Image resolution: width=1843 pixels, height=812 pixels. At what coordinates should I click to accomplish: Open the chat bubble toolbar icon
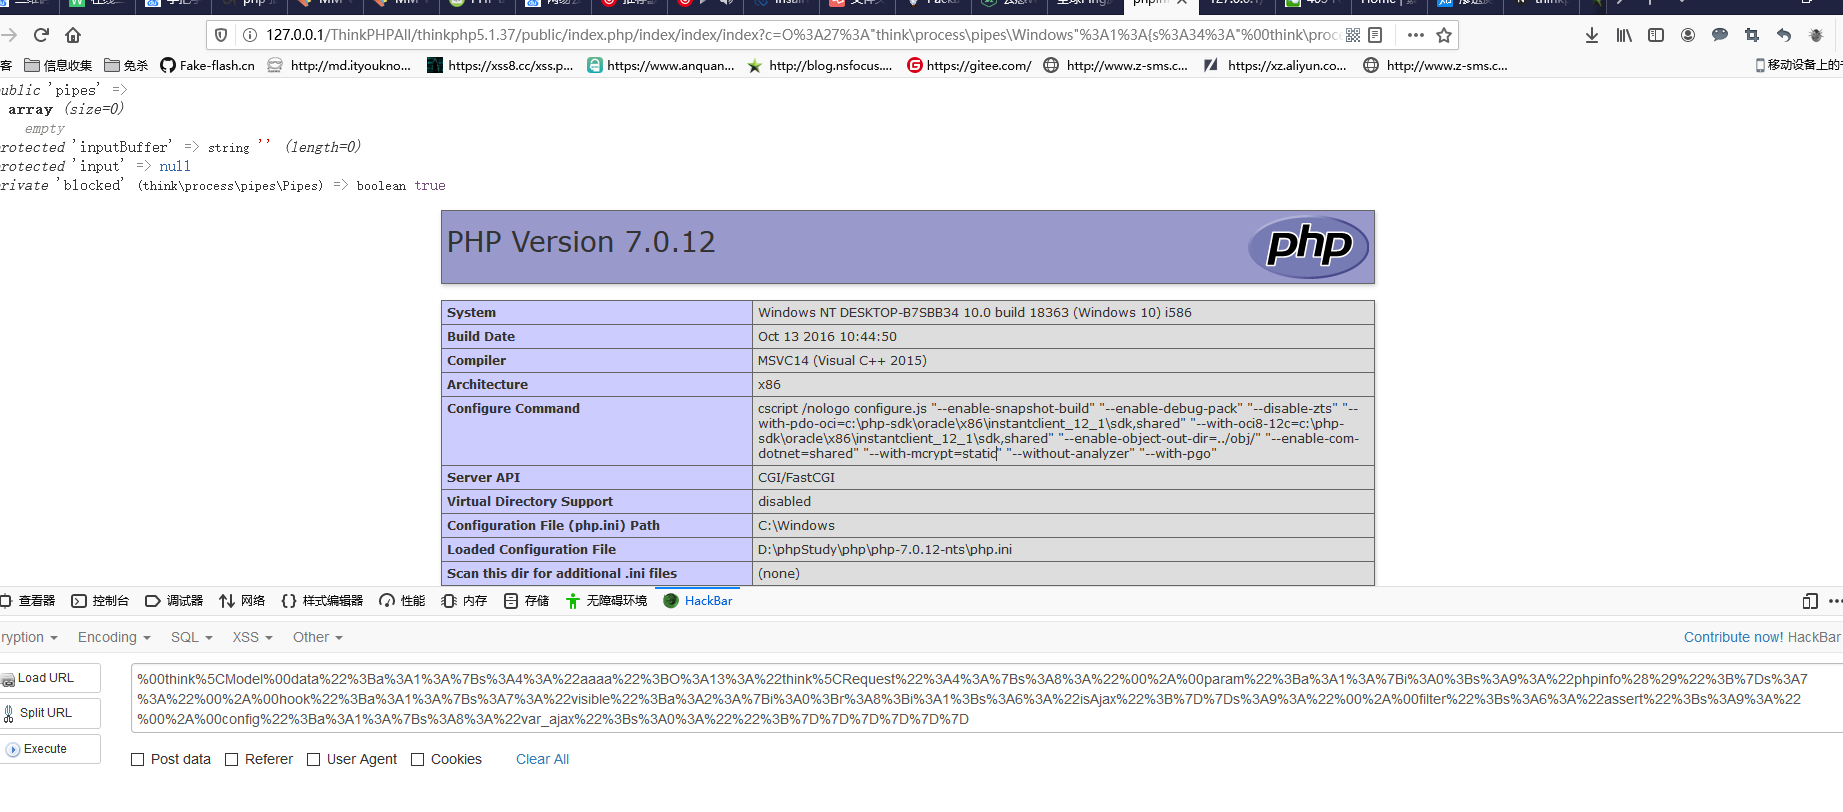coord(1720,35)
